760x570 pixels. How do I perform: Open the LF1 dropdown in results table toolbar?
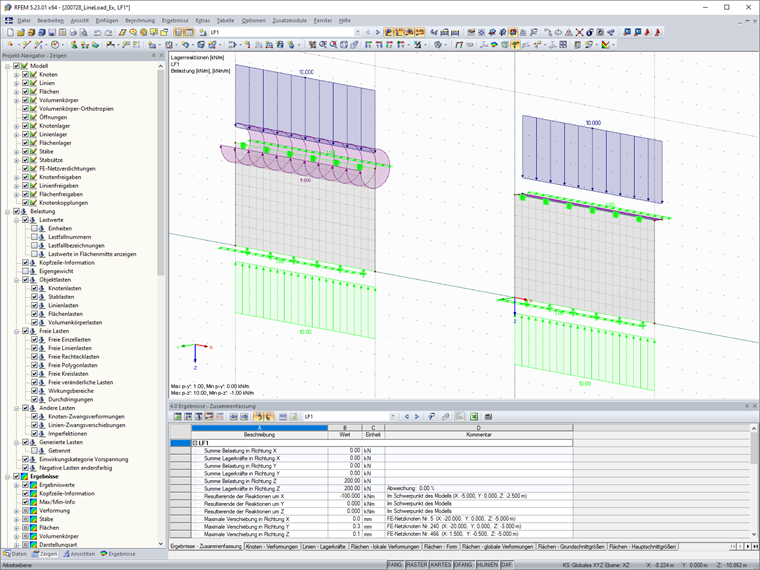393,417
